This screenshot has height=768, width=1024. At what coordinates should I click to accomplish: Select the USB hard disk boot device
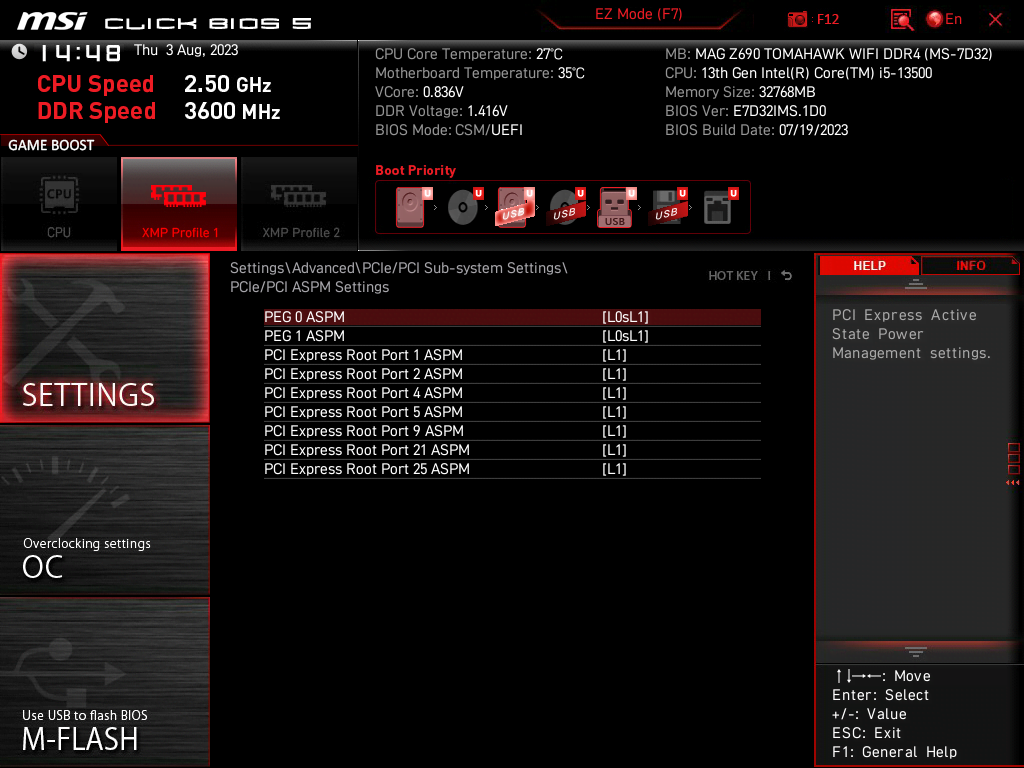coord(512,207)
